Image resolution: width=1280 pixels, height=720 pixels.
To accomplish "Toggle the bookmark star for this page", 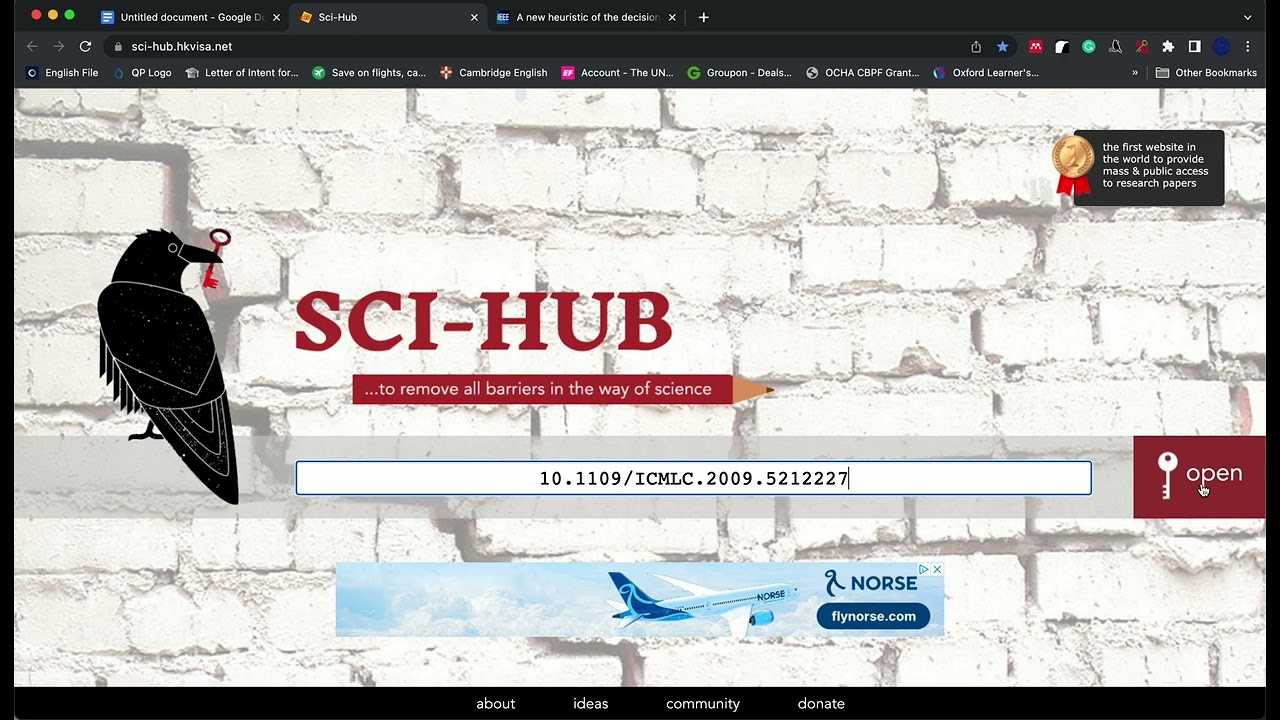I will coord(1002,46).
